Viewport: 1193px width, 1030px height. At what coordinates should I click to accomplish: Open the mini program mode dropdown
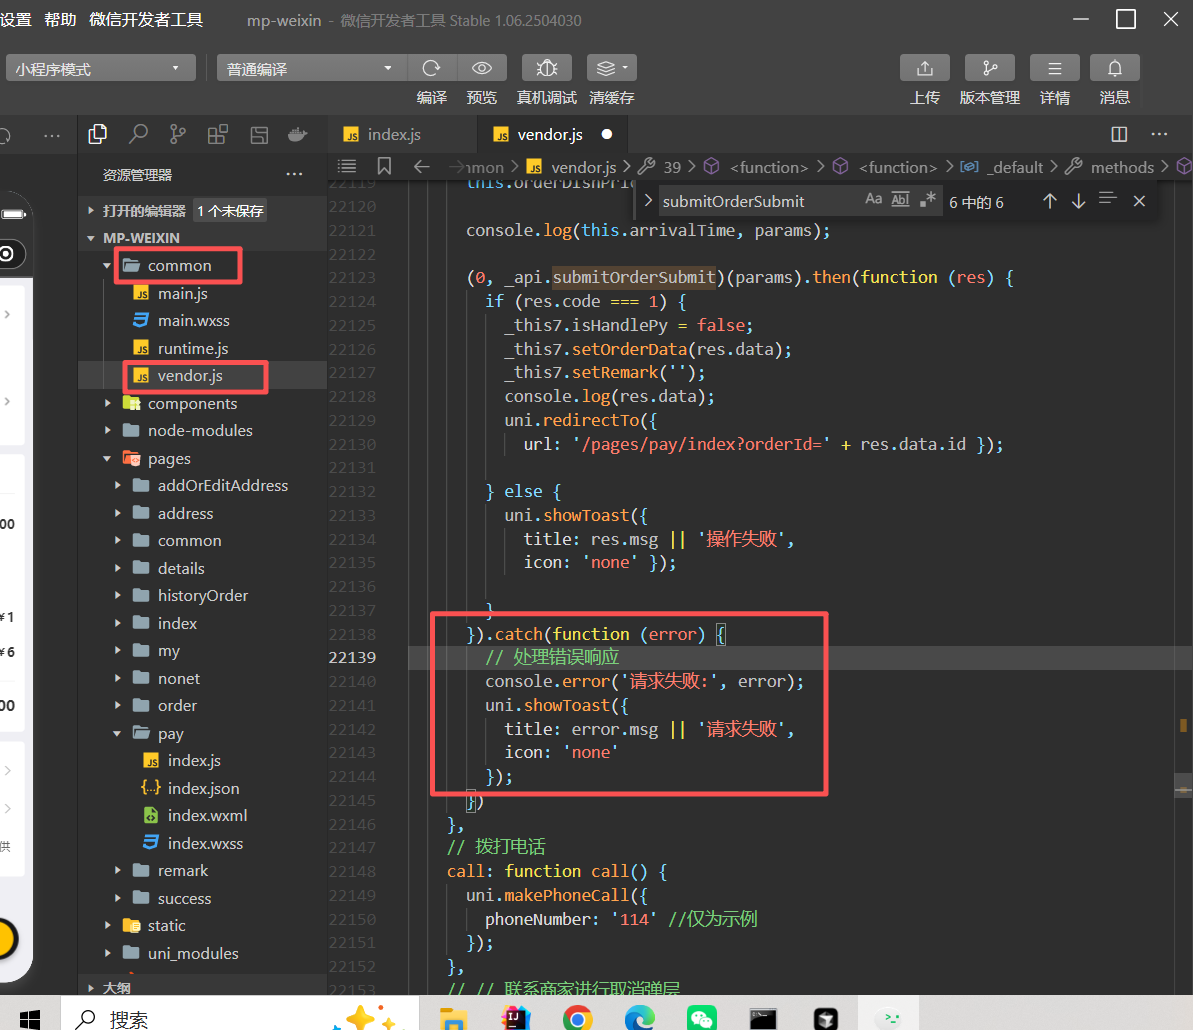[x=100, y=68]
